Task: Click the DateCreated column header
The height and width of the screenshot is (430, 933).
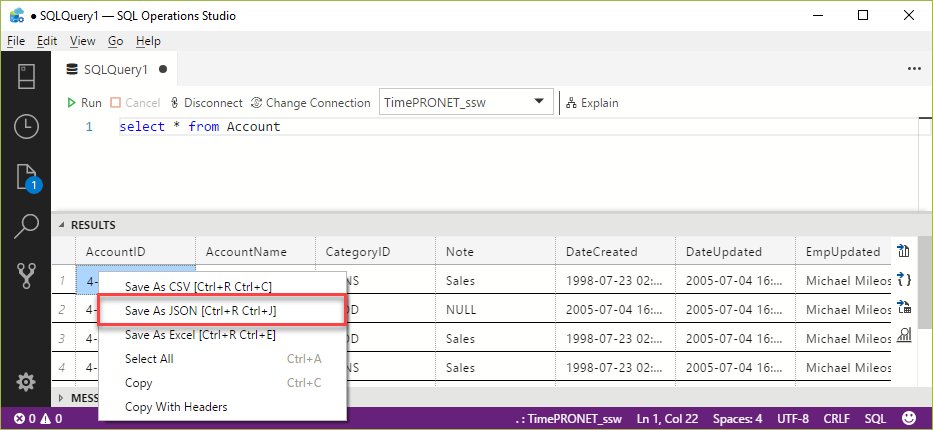Action: click(x=616, y=252)
